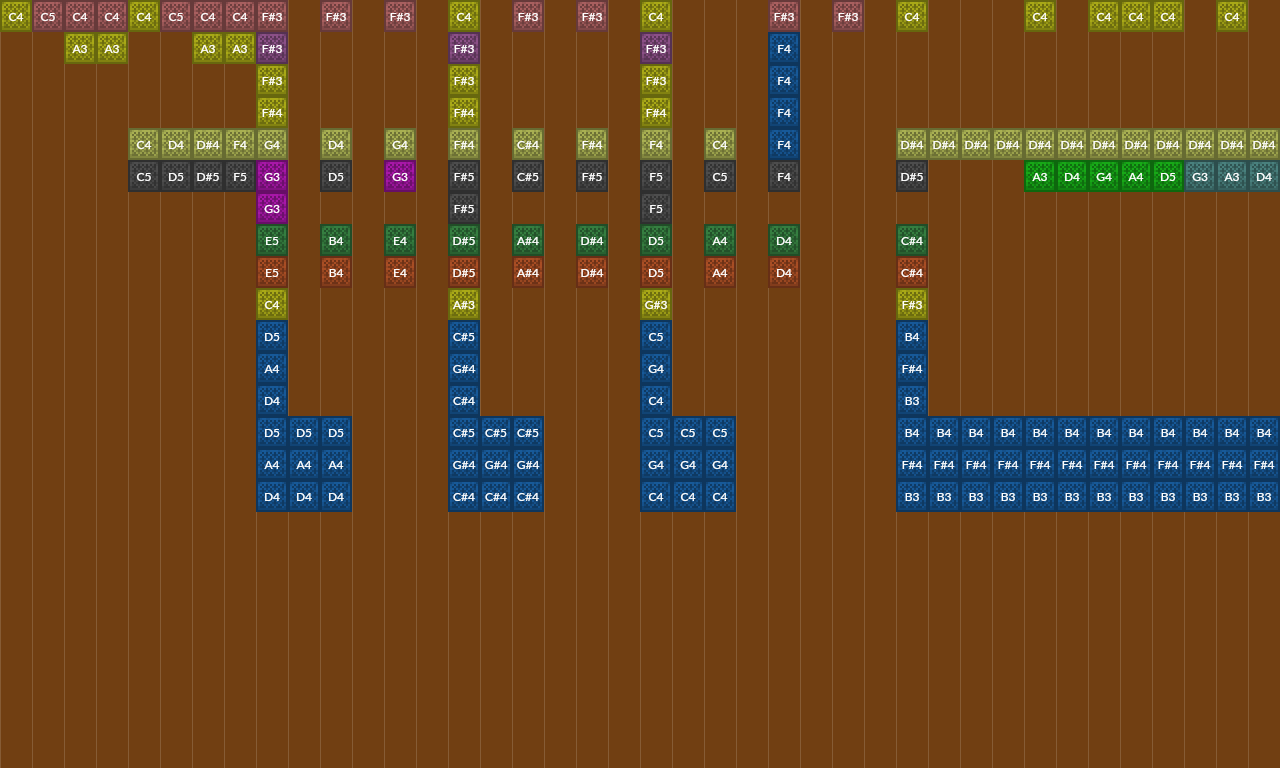Image resolution: width=1280 pixels, height=768 pixels.
Task: Select the yellow G#3 note block
Action: pyautogui.click(x=656, y=305)
